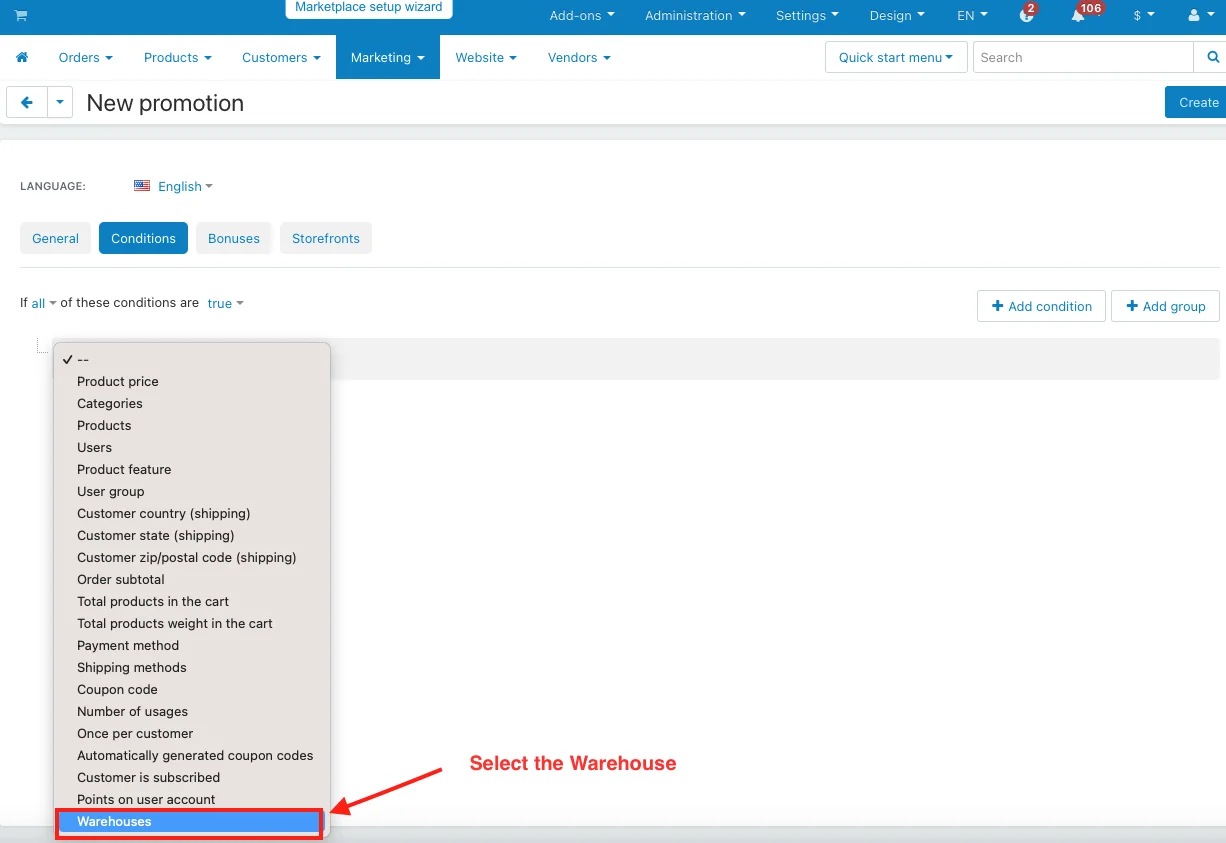Image resolution: width=1226 pixels, height=843 pixels.
Task: Pick Once per customer in dropdown list
Action: coord(135,734)
